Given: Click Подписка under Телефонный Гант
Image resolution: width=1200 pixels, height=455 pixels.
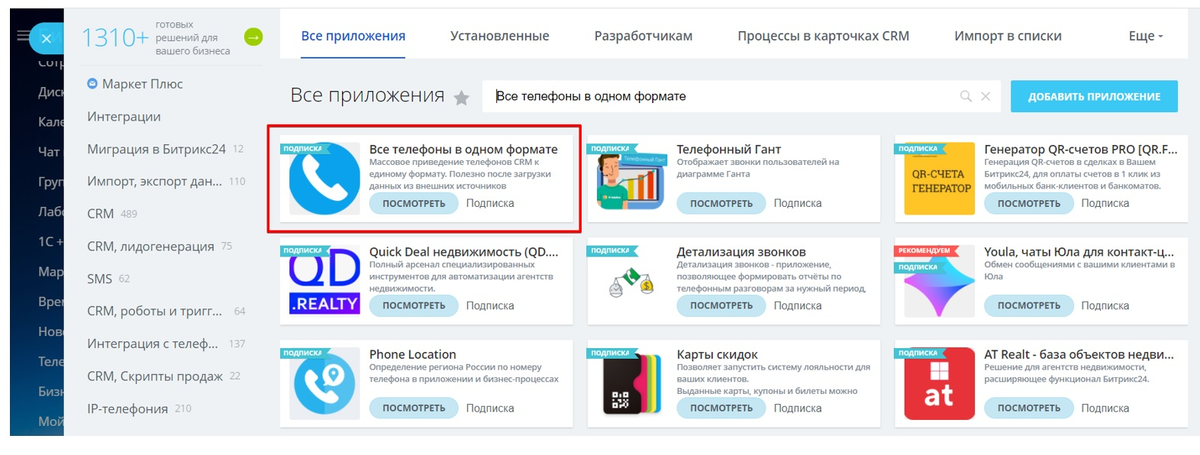Looking at the screenshot, I should [x=798, y=203].
